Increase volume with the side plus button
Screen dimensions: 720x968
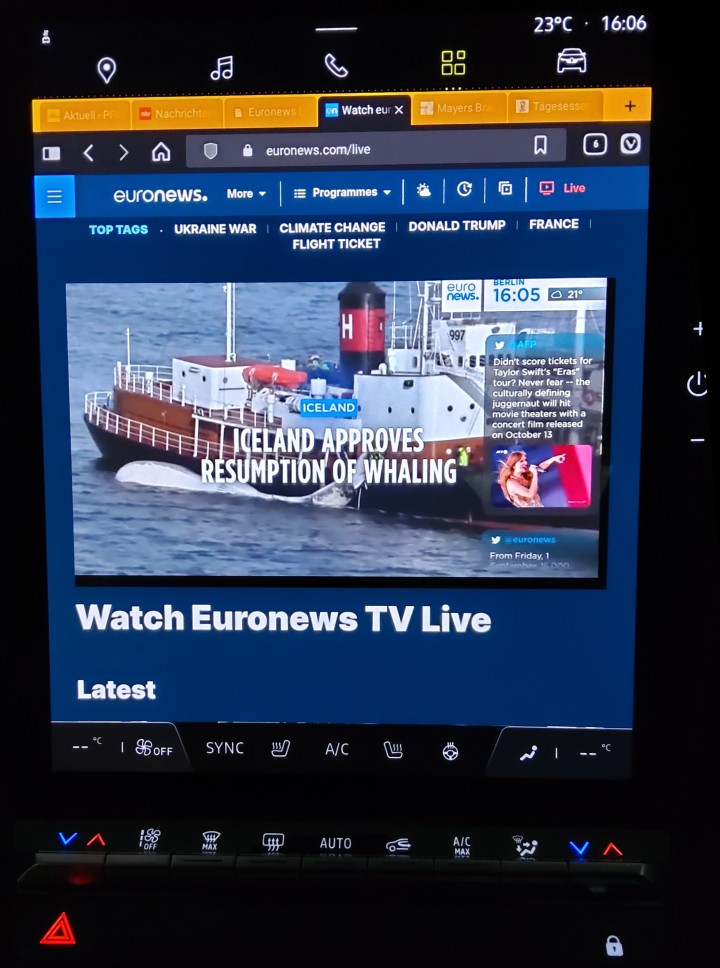tap(698, 328)
